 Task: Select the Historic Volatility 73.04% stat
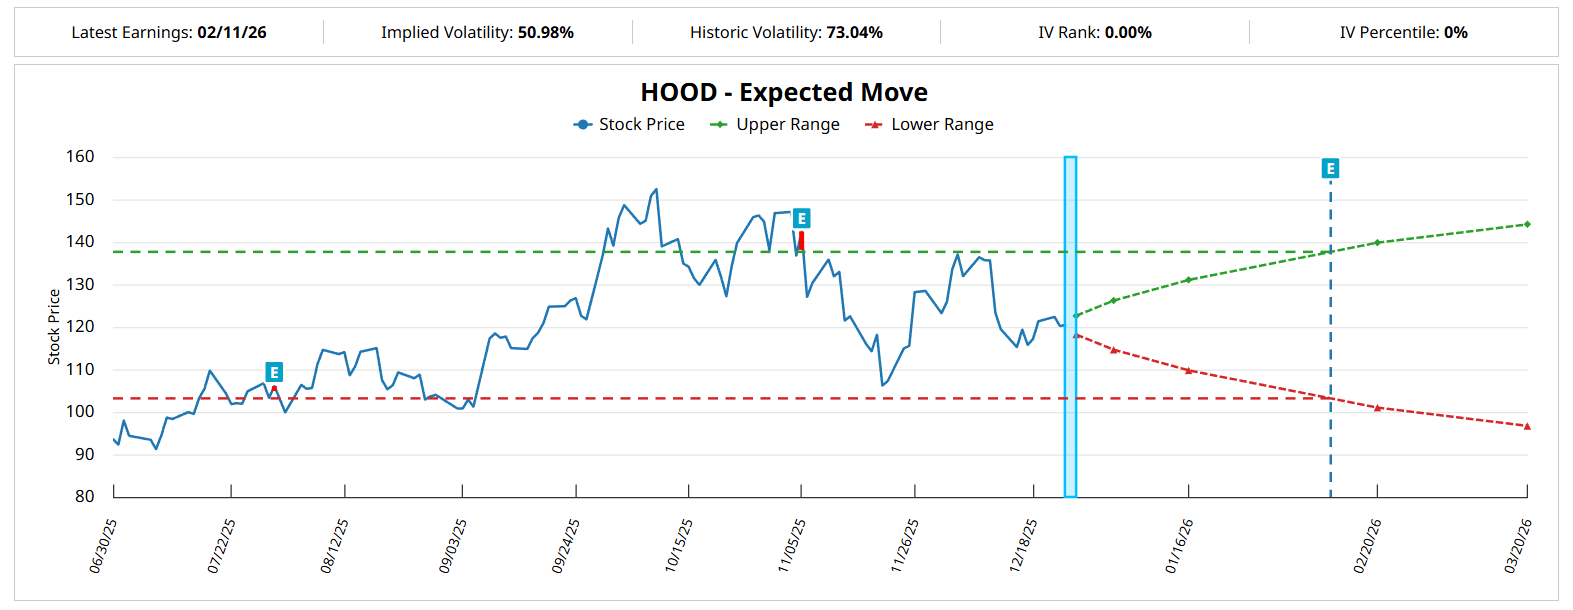854,32
